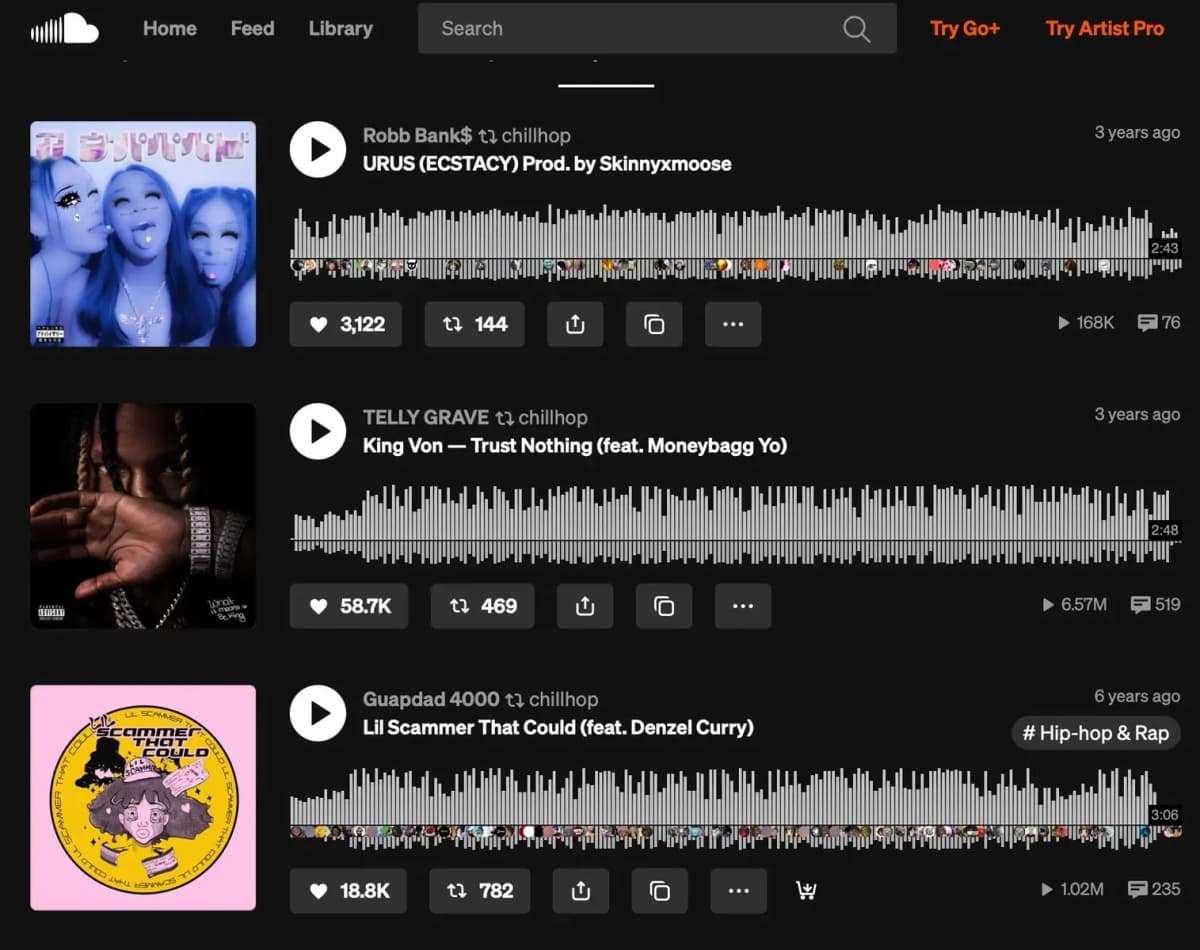Open the 235 comments on Lil Scammer

[1155, 889]
